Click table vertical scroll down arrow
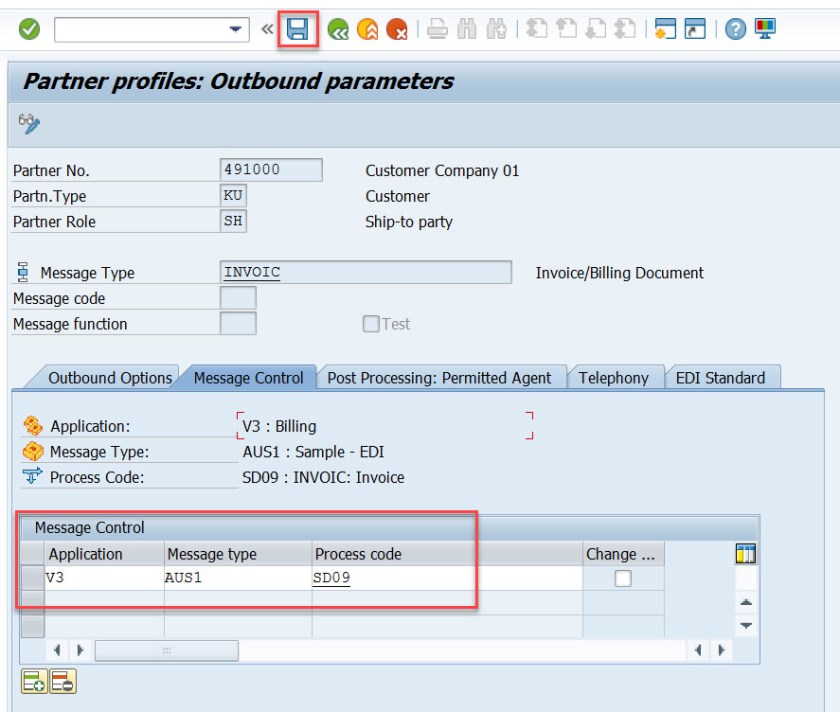 tap(746, 625)
